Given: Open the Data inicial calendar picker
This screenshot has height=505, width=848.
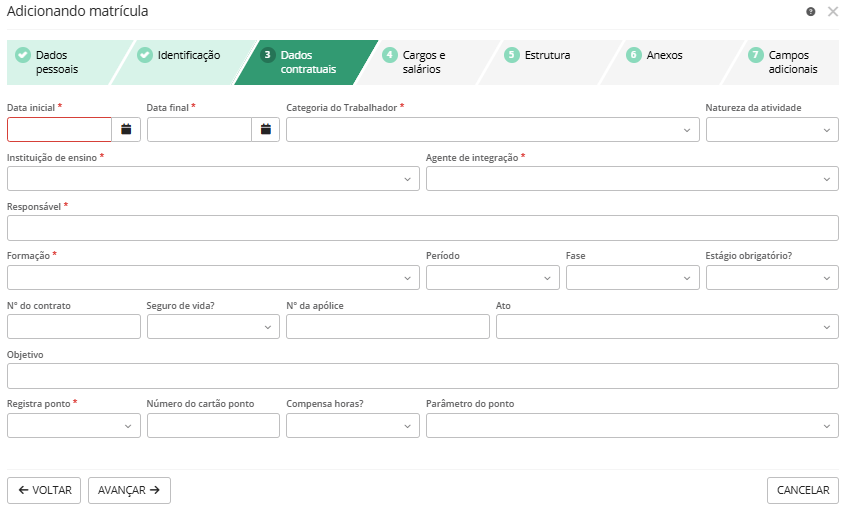Looking at the screenshot, I should pos(126,130).
